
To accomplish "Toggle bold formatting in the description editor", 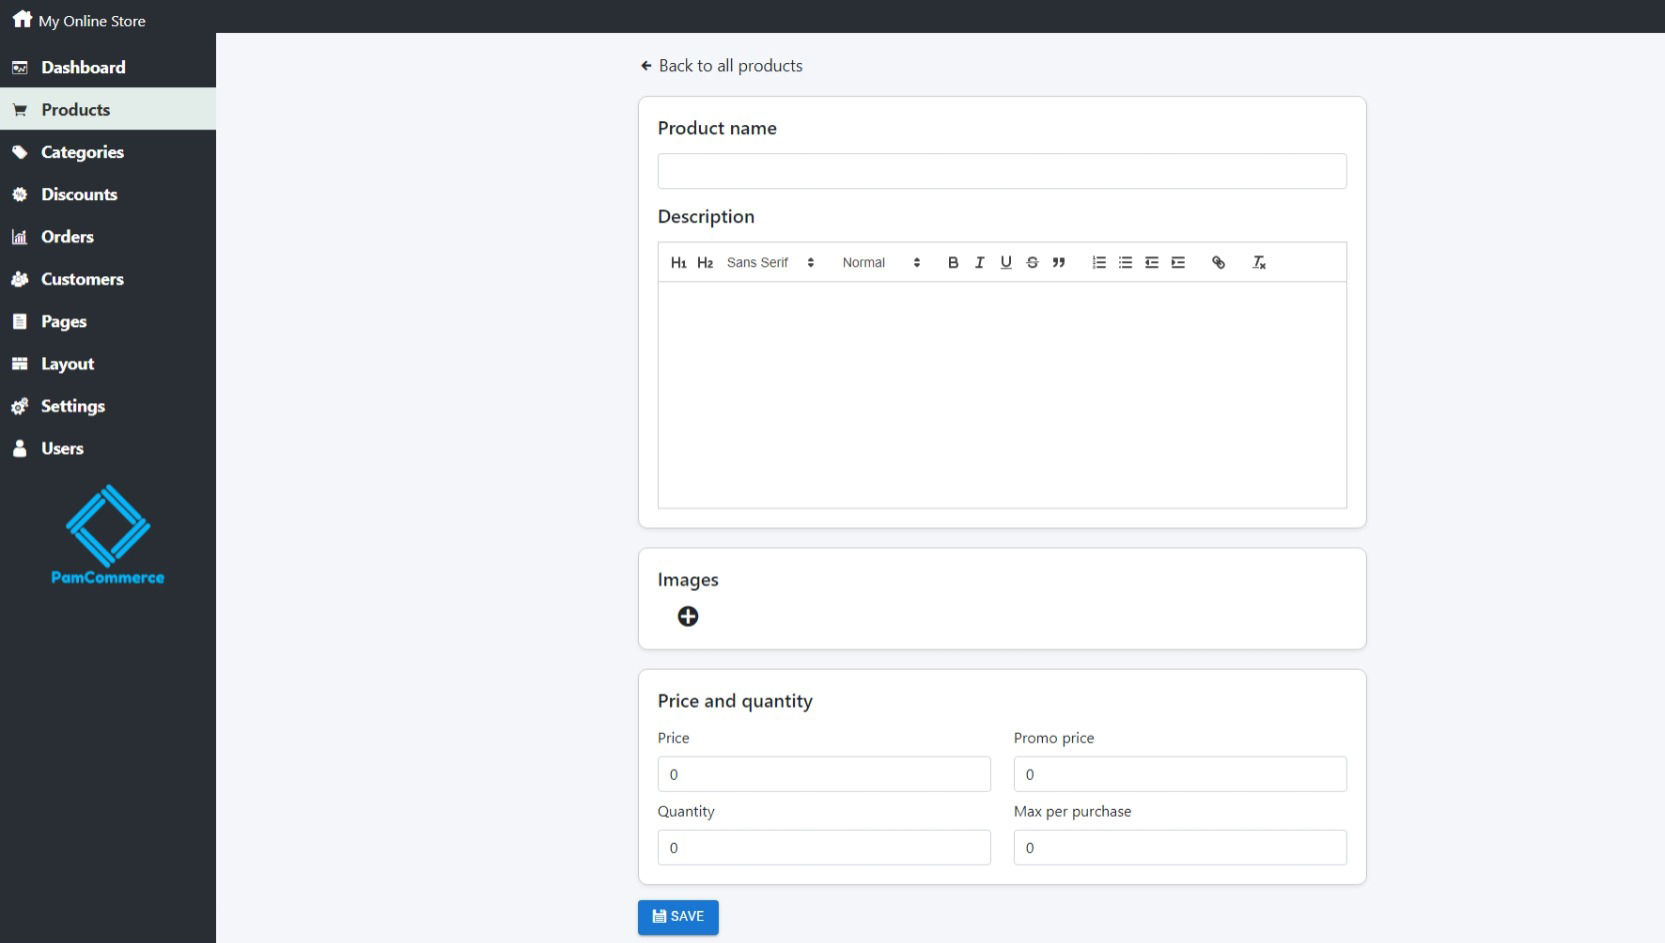I will pos(952,262).
